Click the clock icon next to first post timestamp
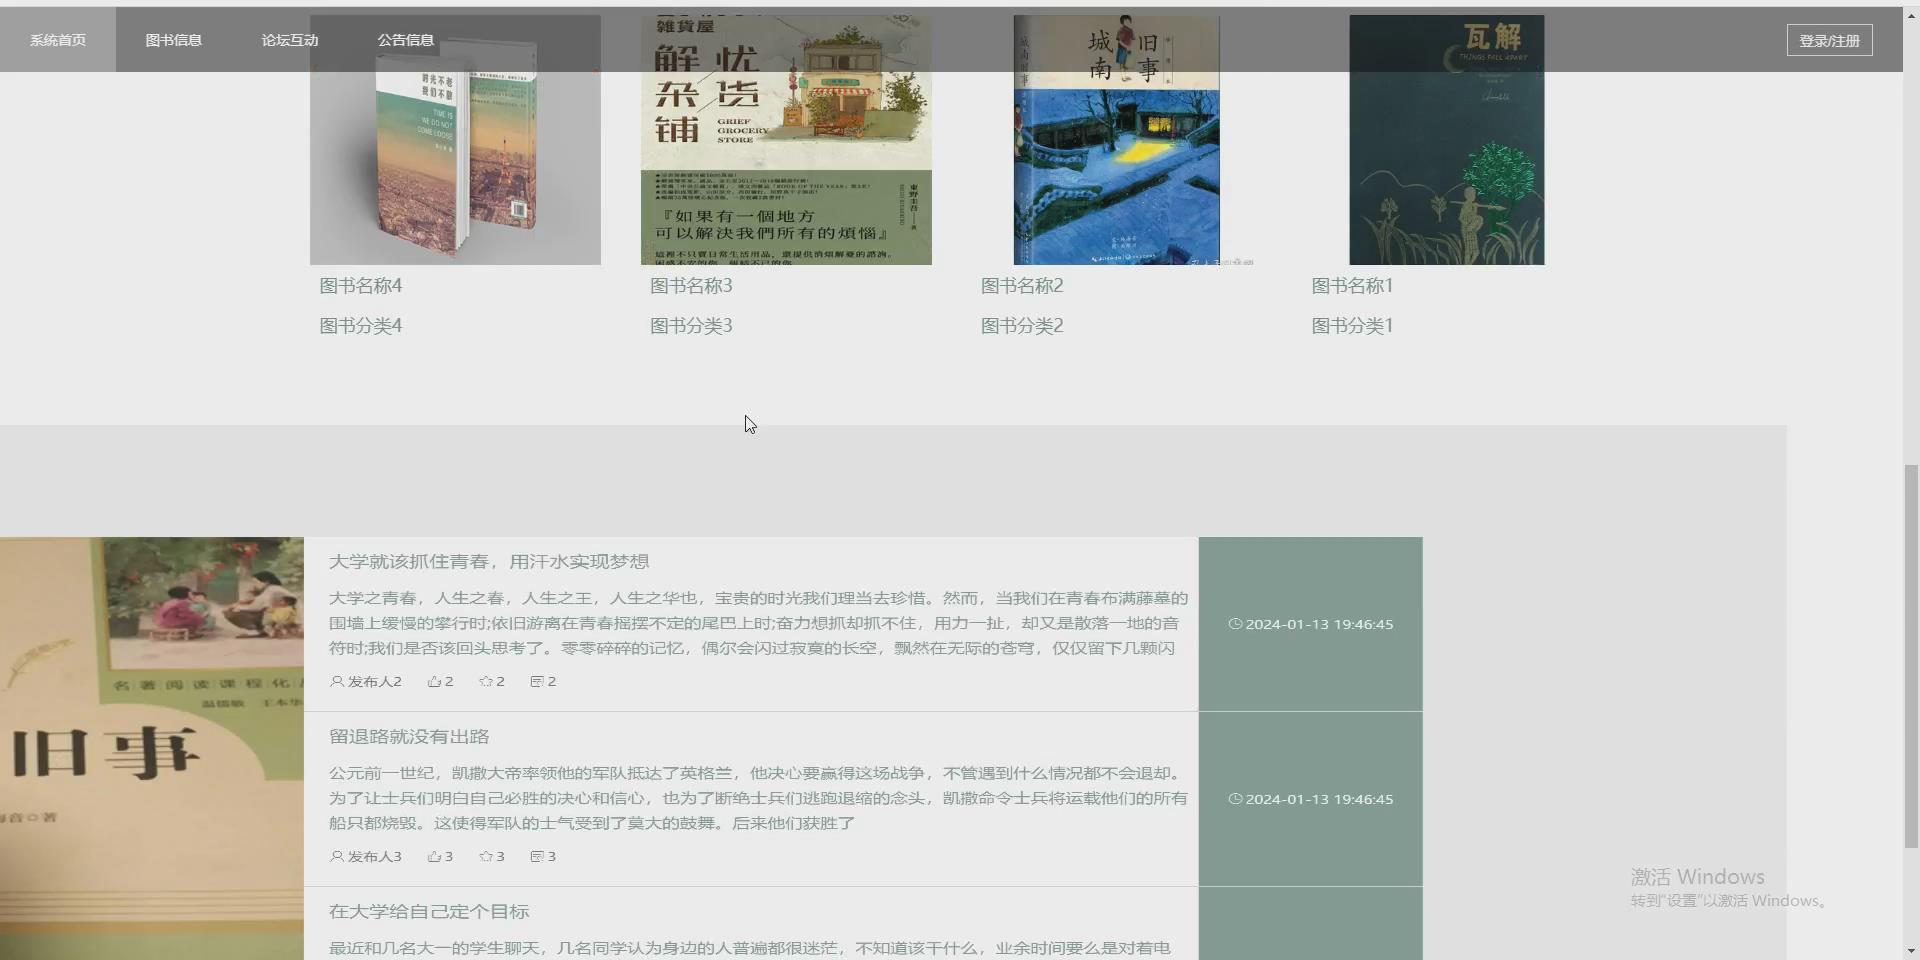Screen dimensions: 1920x960 (x=1236, y=623)
